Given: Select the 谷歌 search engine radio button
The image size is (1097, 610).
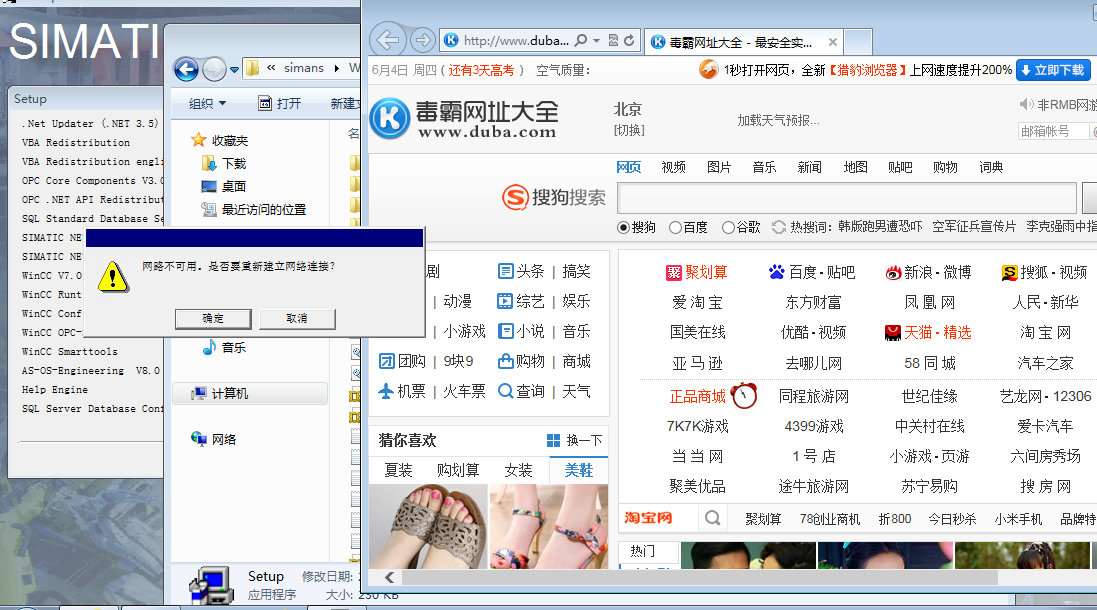Looking at the screenshot, I should coord(728,227).
